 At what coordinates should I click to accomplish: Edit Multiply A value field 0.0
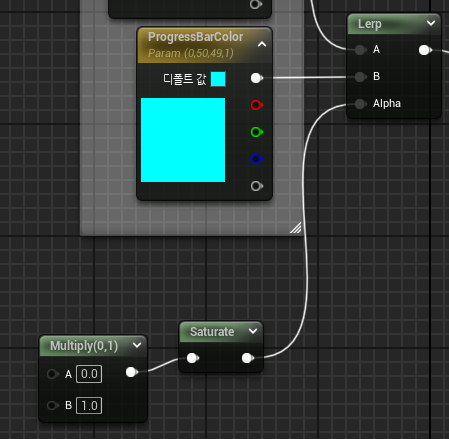click(89, 374)
